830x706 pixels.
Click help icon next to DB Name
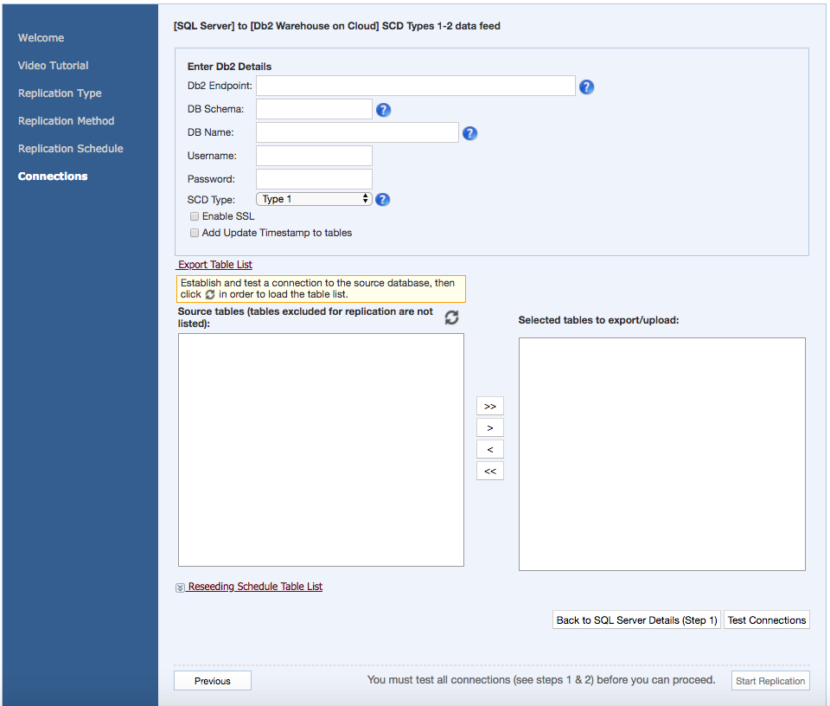click(x=469, y=133)
